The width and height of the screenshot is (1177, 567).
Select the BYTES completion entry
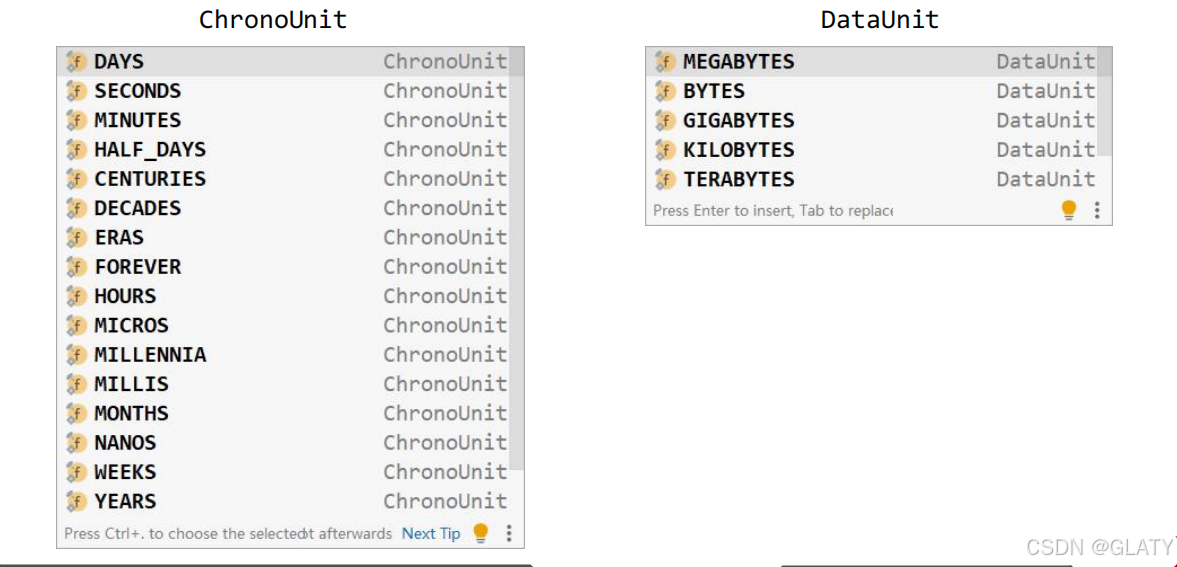(872, 91)
